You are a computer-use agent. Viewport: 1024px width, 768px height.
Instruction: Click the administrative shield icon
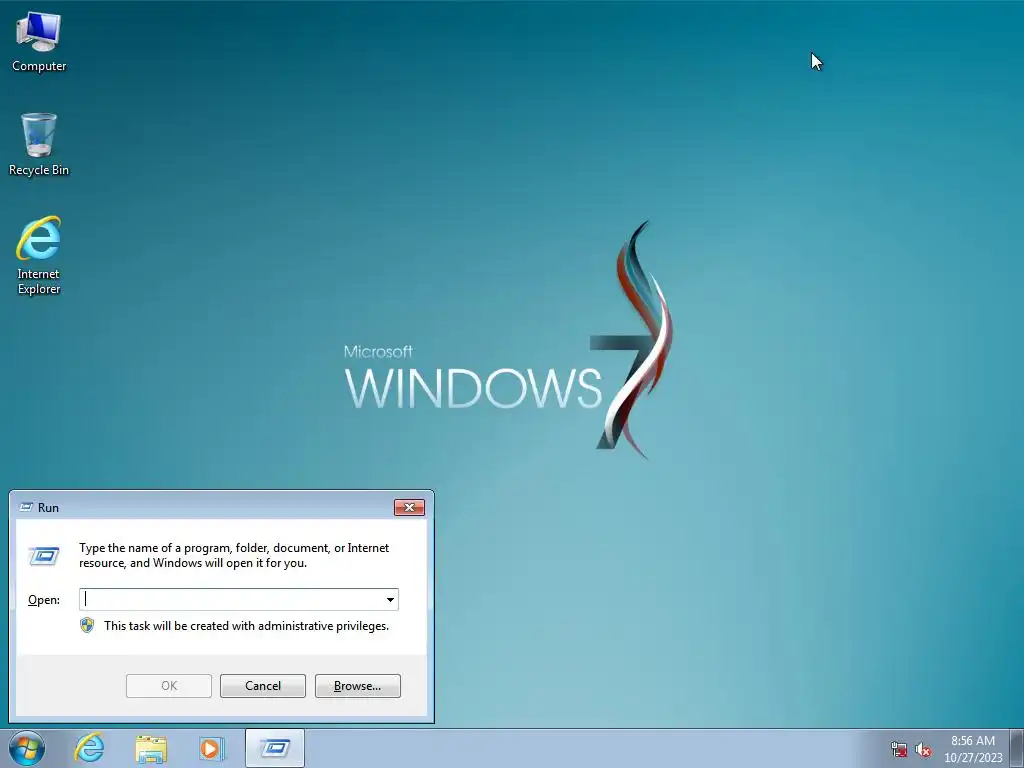(87, 626)
